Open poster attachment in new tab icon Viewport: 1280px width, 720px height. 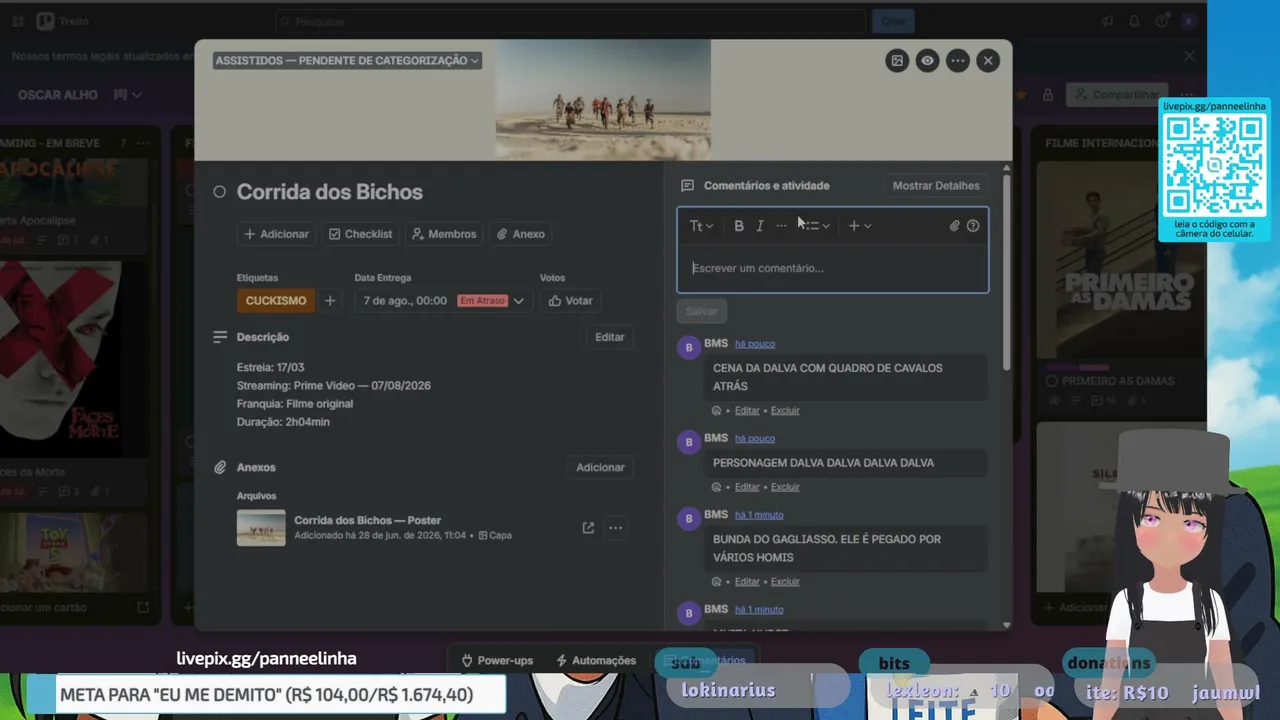[588, 528]
